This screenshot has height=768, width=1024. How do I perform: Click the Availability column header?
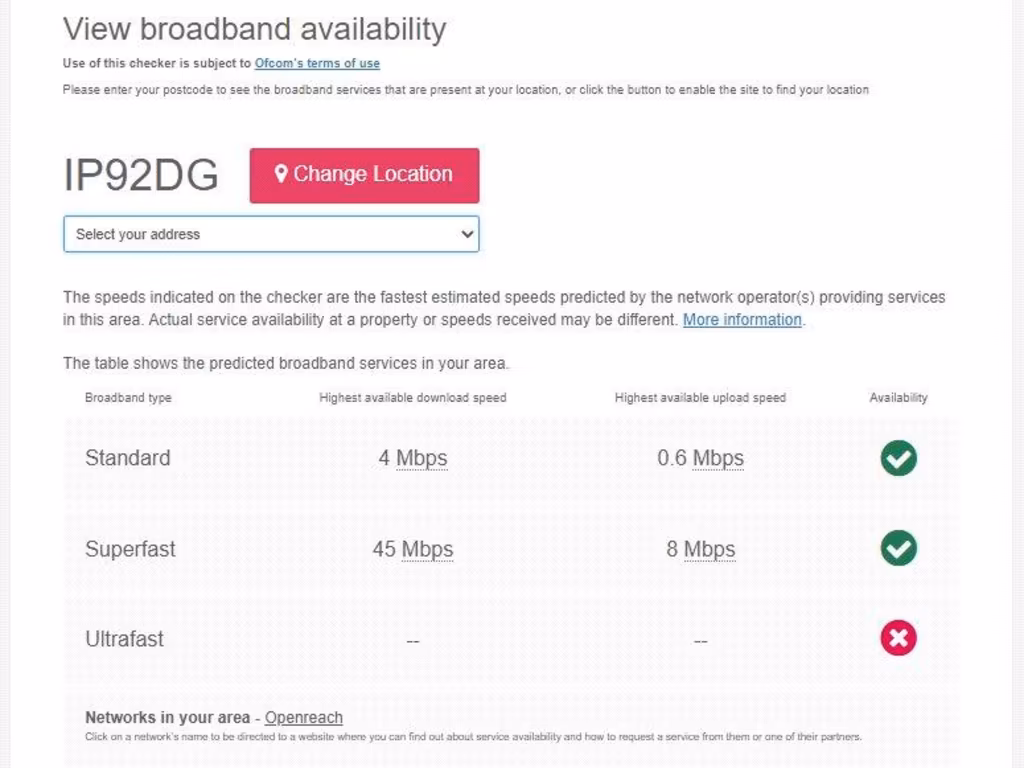pos(898,397)
